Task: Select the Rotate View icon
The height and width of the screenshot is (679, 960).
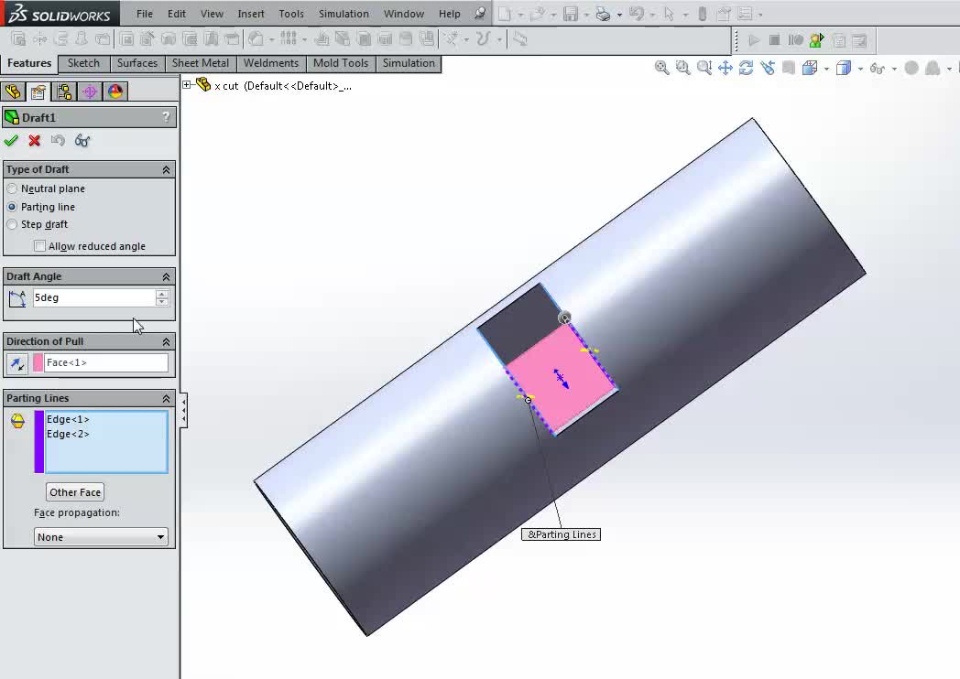Action: 746,67
